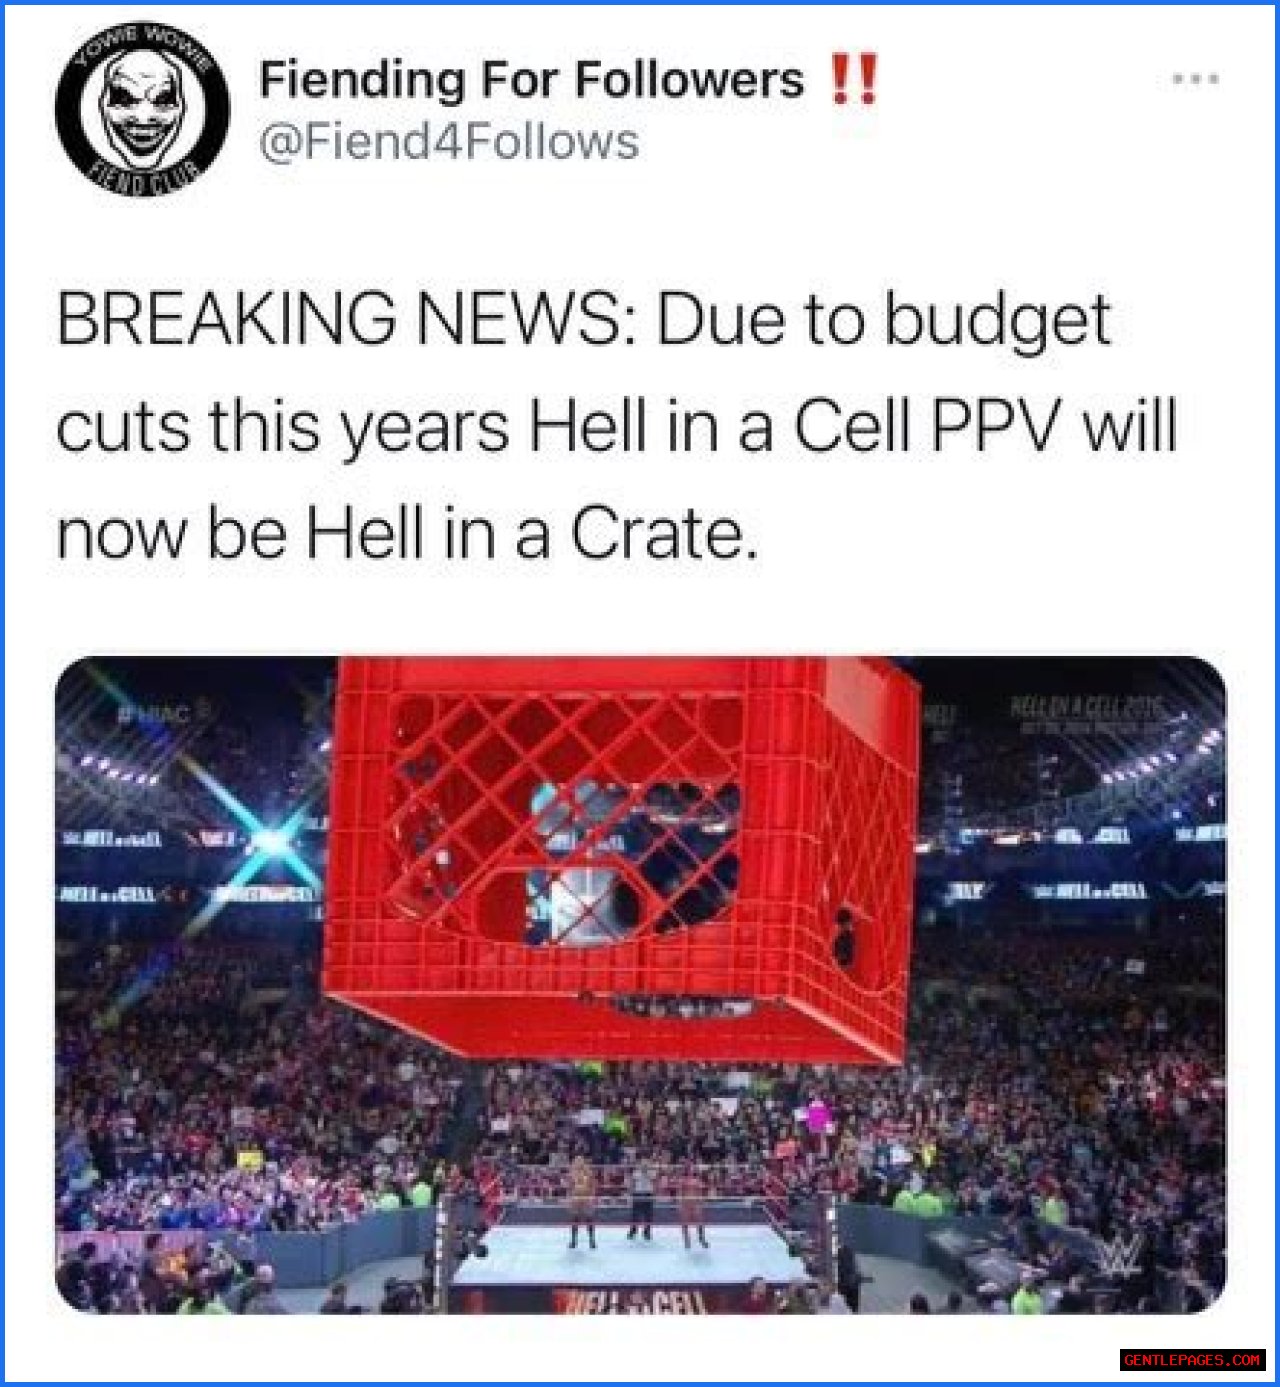Click the giant red milk crate
Viewport: 1280px width, 1387px height.
622,858
